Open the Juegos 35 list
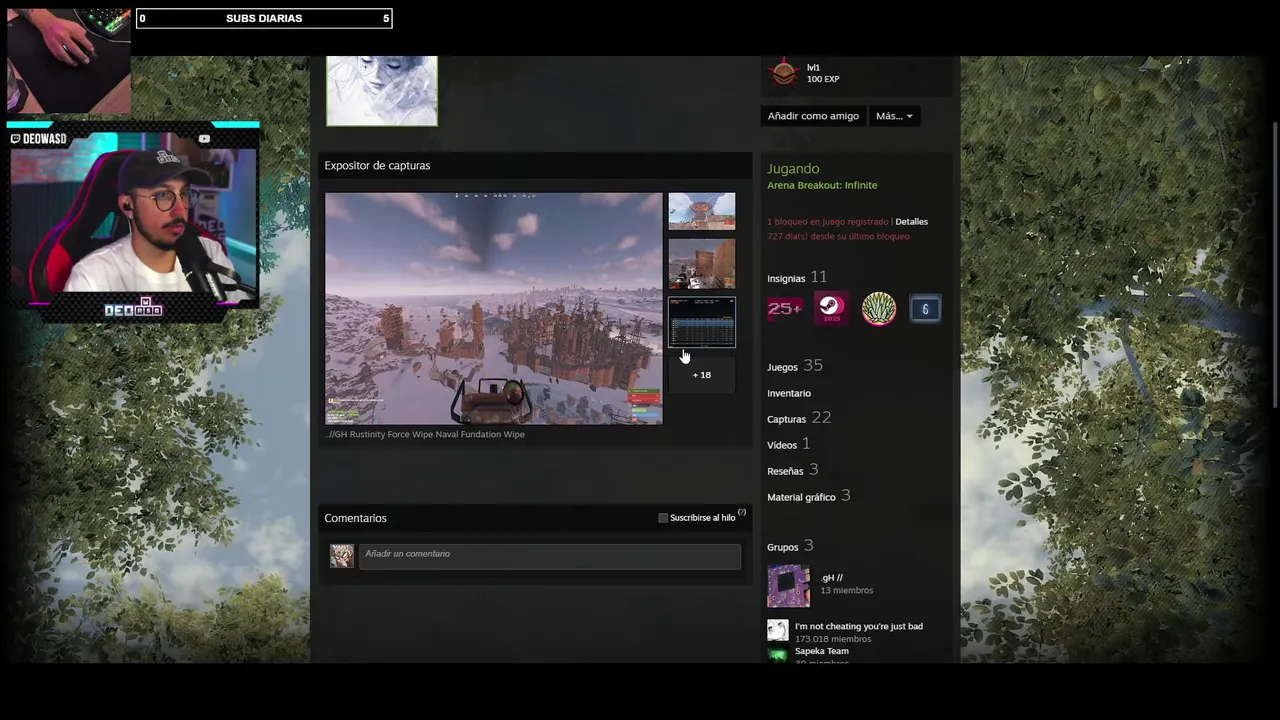This screenshot has width=1280, height=720. coord(795,366)
